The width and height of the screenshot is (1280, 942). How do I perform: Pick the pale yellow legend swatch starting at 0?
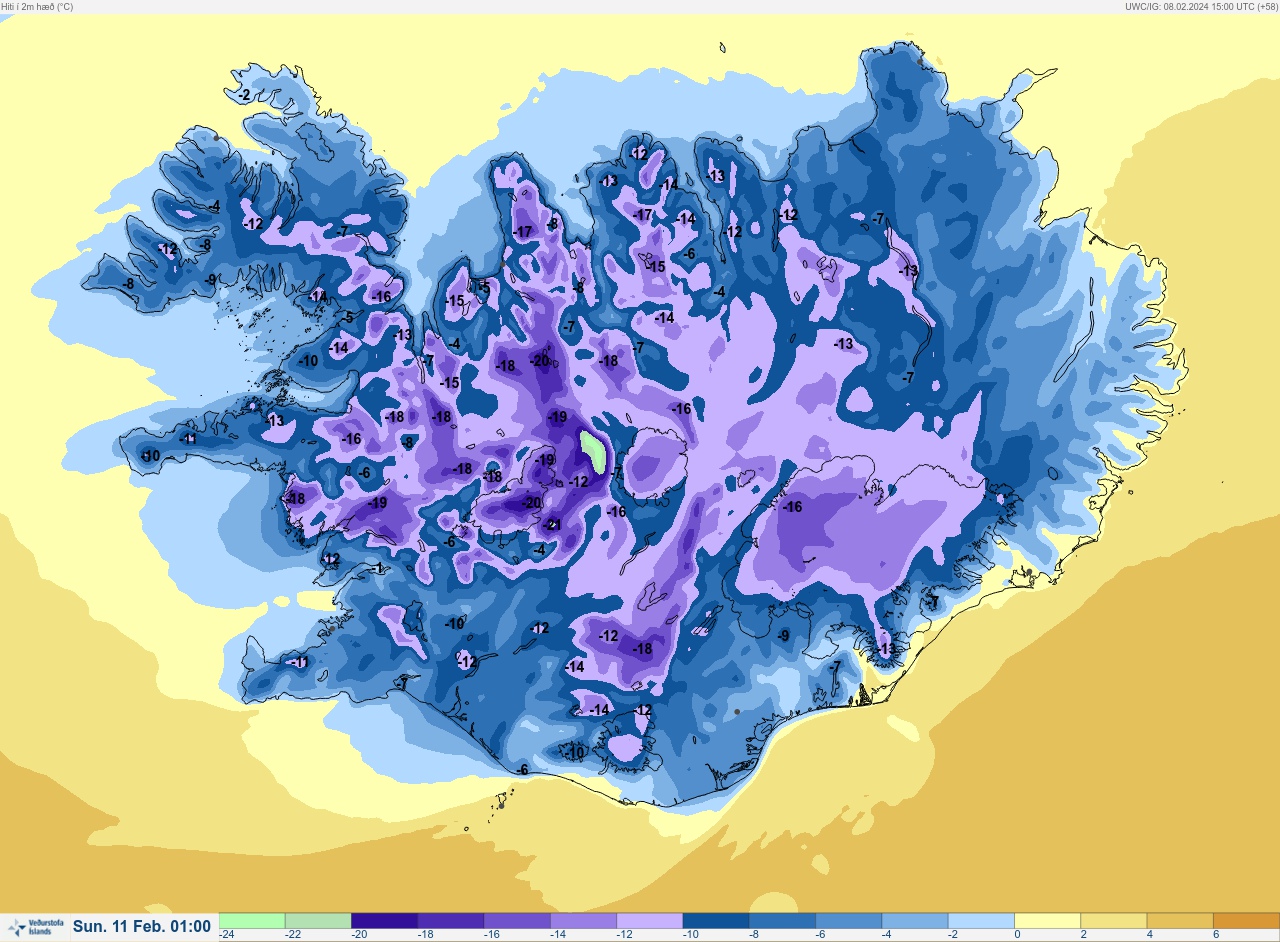(1047, 920)
